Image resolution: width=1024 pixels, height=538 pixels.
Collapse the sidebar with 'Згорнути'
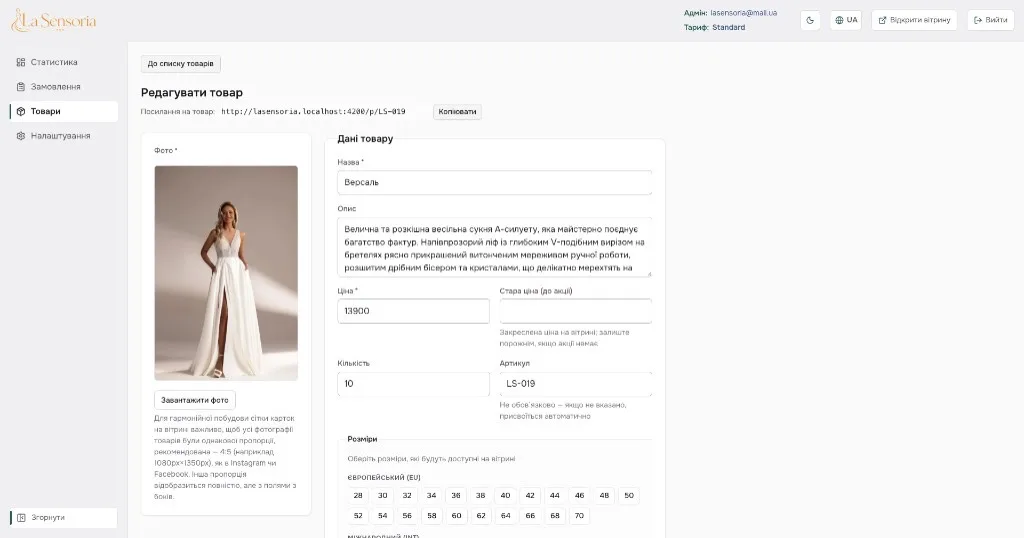(x=63, y=518)
